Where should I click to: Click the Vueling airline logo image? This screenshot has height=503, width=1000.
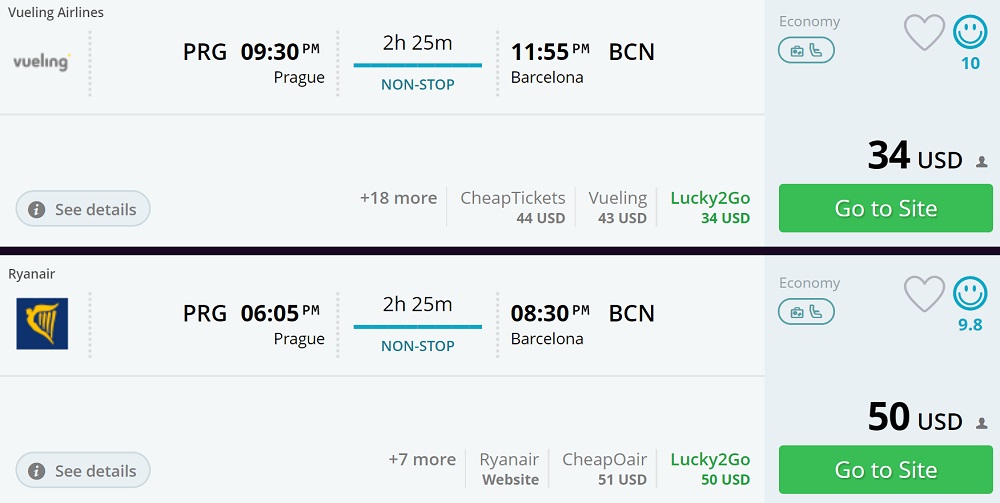[41, 63]
